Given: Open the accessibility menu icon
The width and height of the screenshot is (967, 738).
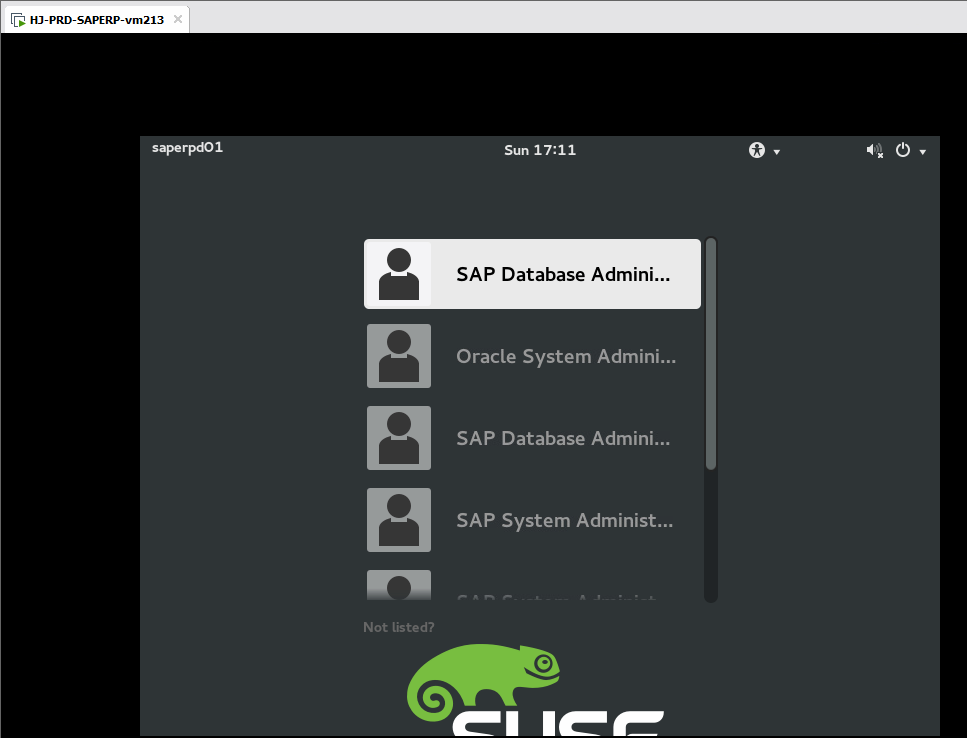Looking at the screenshot, I should pyautogui.click(x=757, y=150).
